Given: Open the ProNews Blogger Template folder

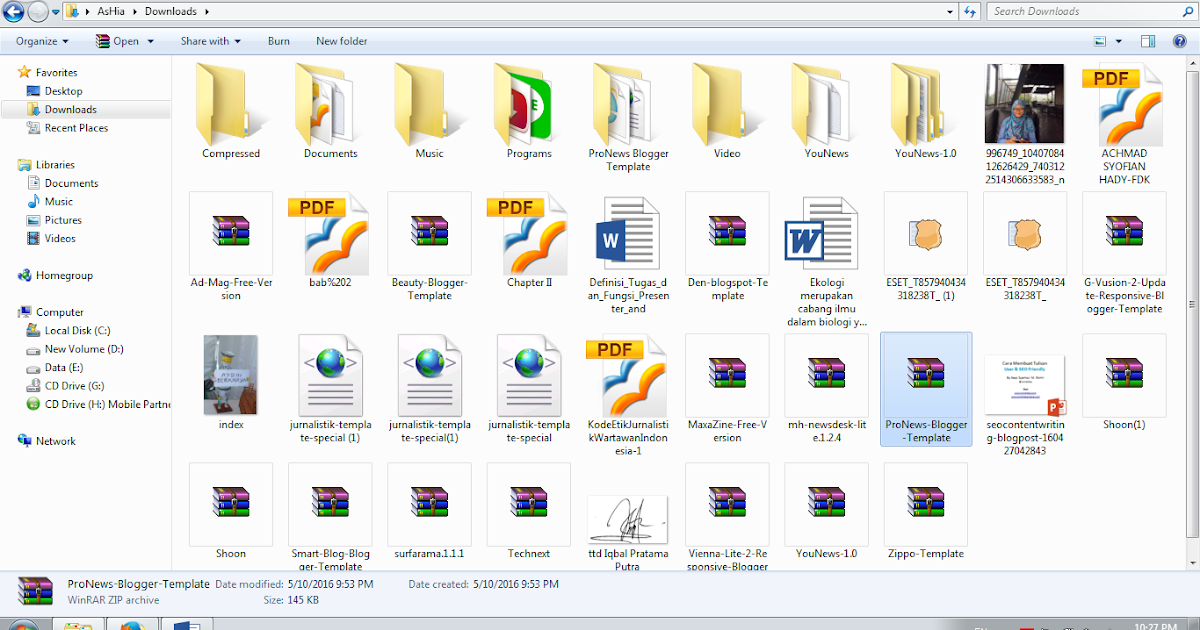Looking at the screenshot, I should pyautogui.click(x=628, y=105).
